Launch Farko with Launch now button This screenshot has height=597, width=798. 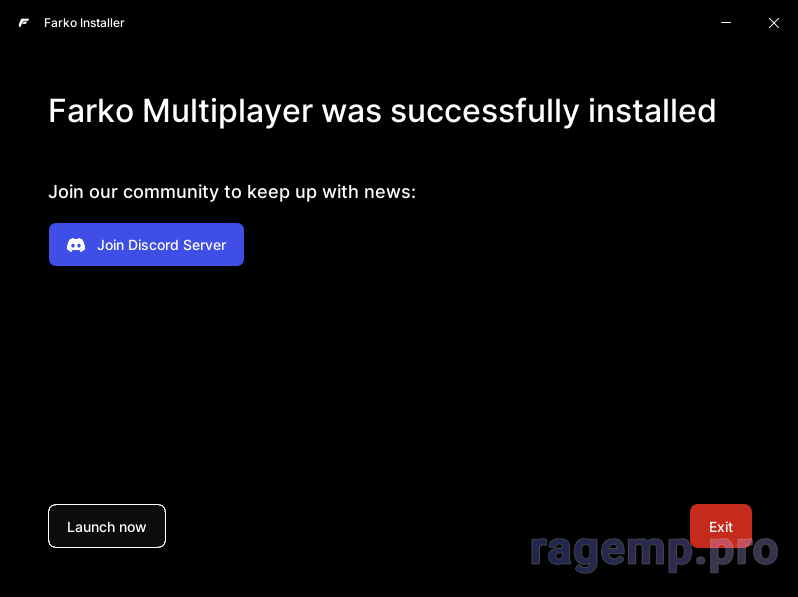(107, 526)
